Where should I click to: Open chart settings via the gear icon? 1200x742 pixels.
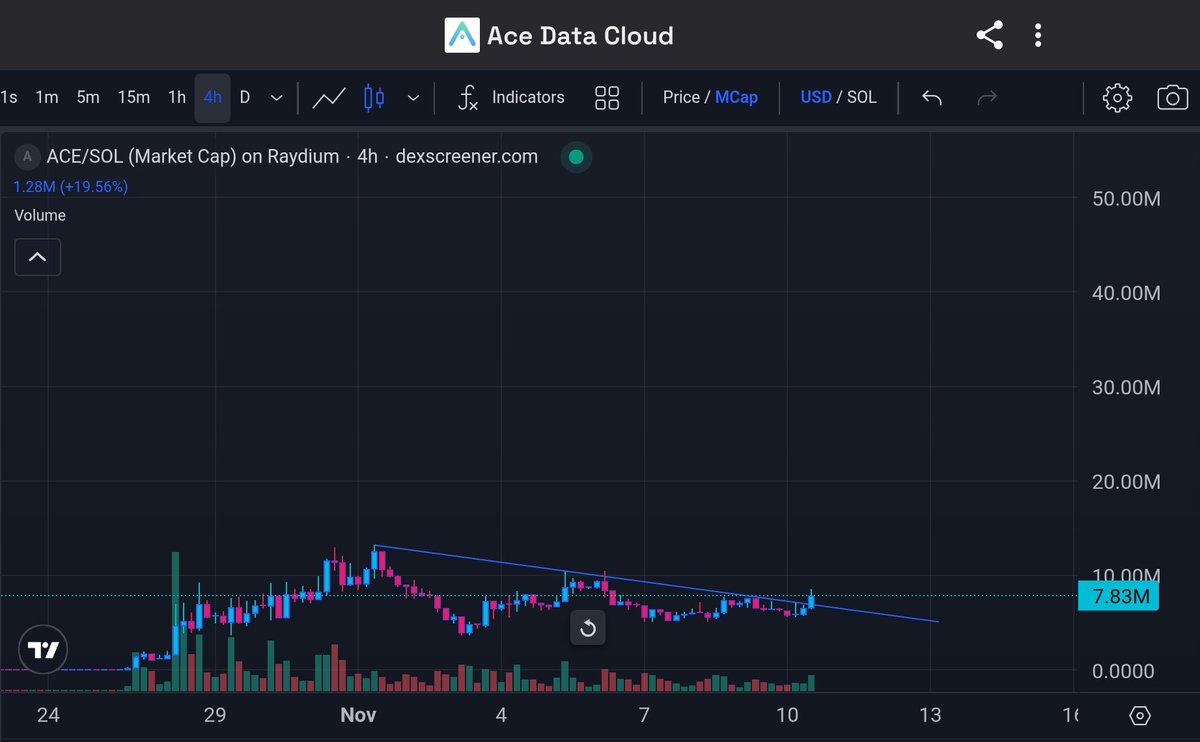tap(1117, 97)
